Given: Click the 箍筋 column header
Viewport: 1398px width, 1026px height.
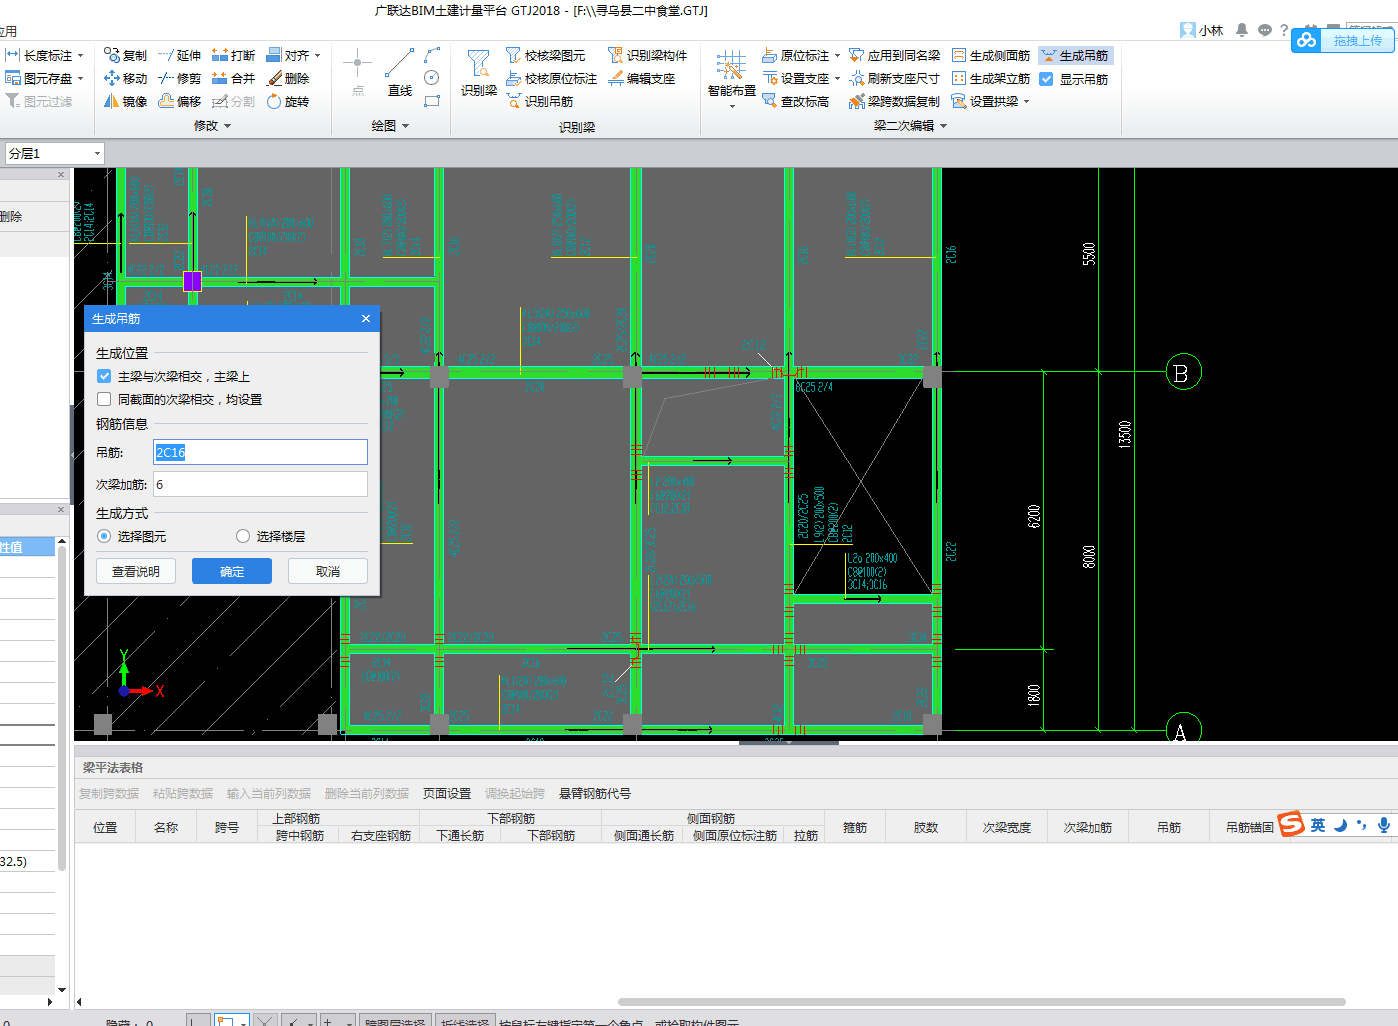Looking at the screenshot, I should coord(855,827).
